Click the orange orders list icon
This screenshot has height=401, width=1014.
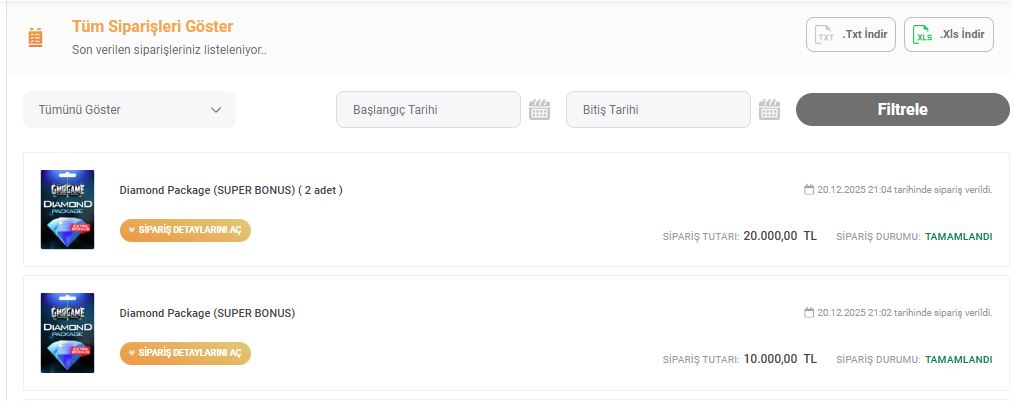36,37
